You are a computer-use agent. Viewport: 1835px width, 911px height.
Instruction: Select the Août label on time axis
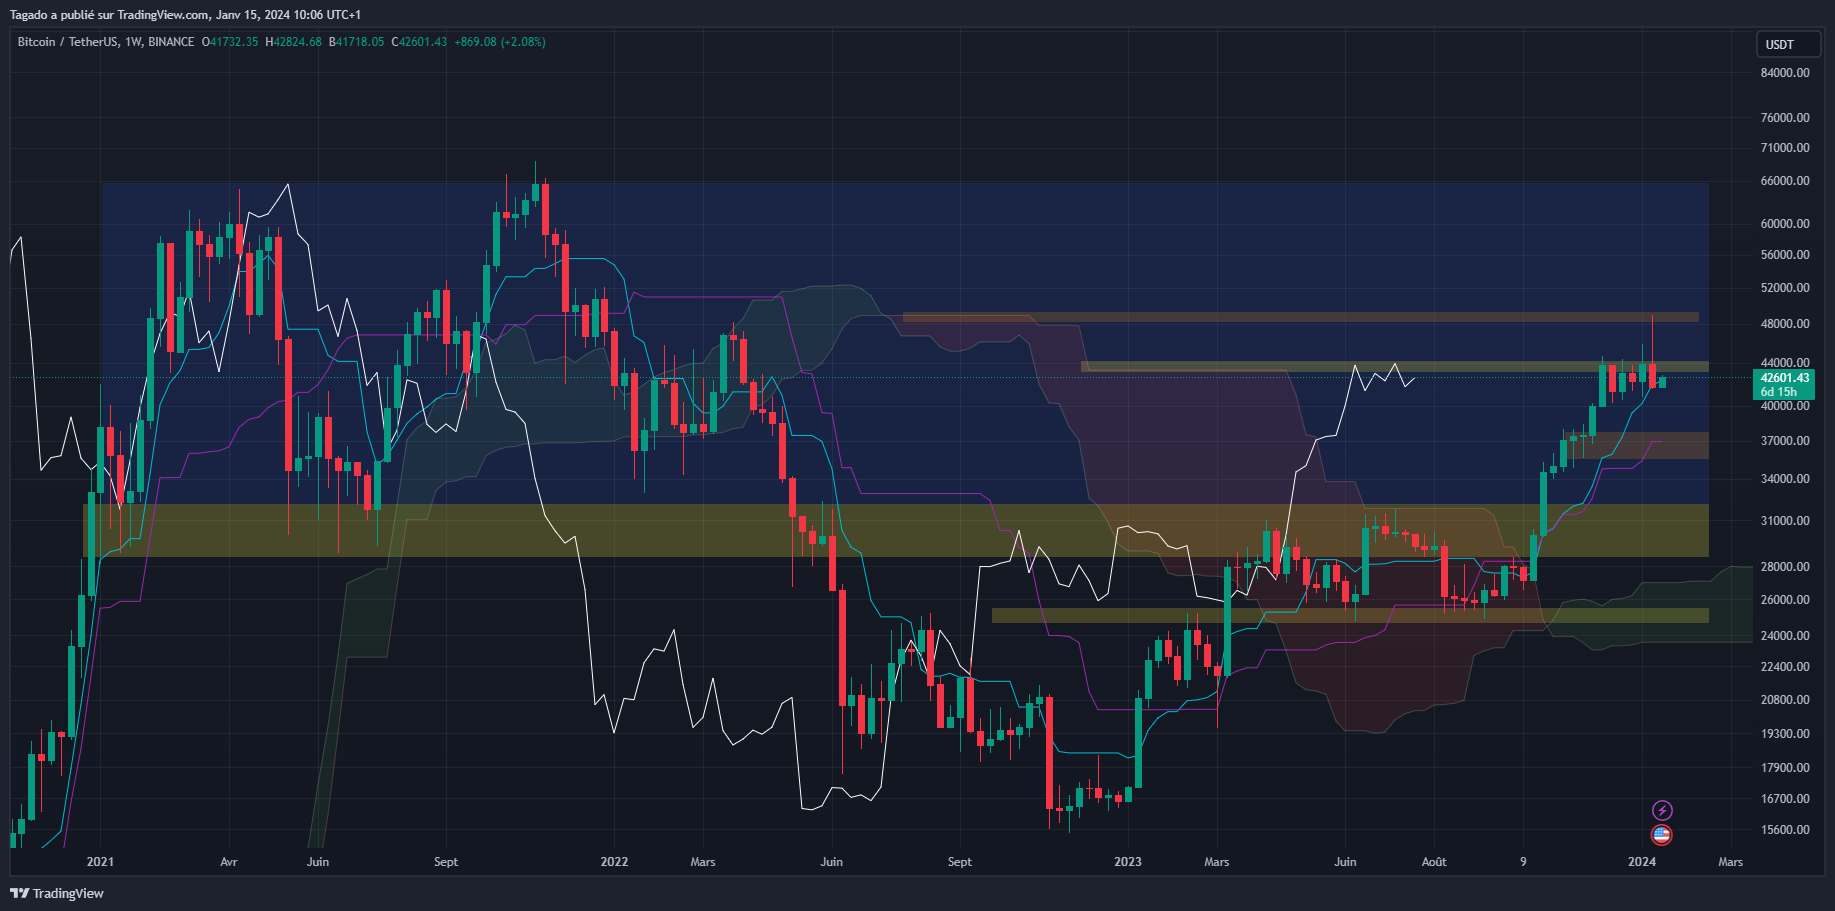1434,861
